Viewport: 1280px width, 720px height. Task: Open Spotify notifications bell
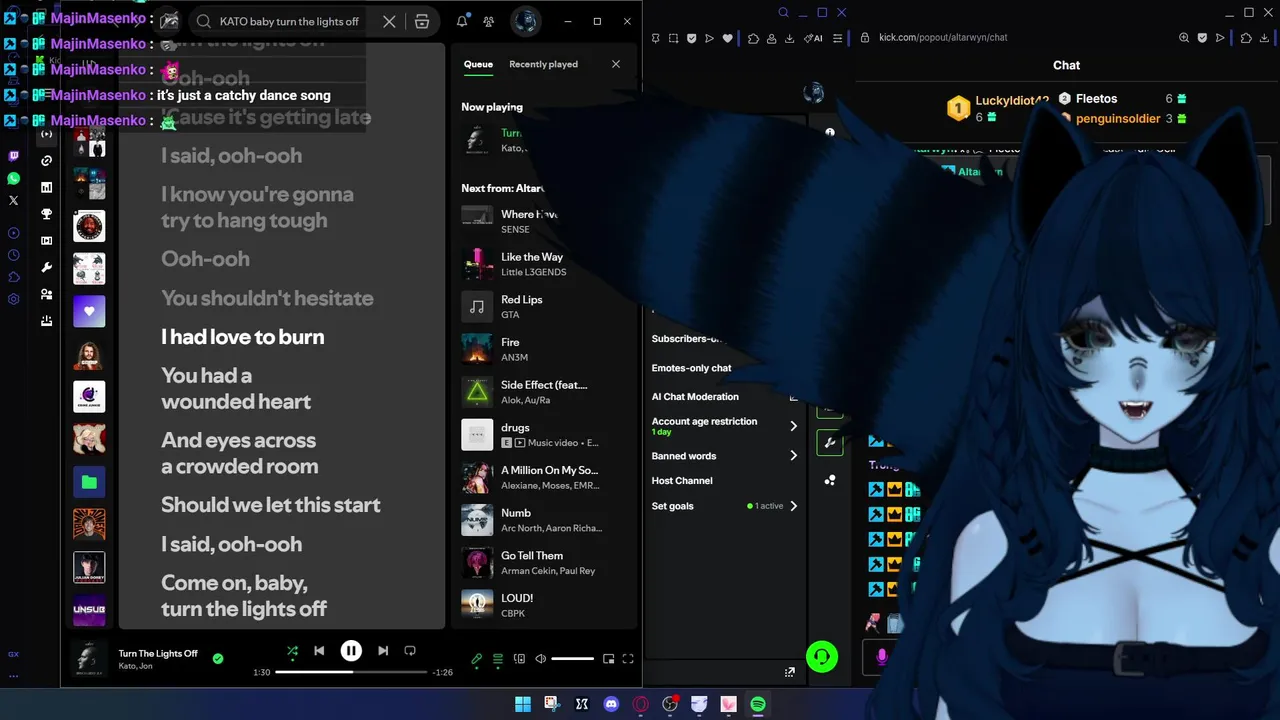462,22
